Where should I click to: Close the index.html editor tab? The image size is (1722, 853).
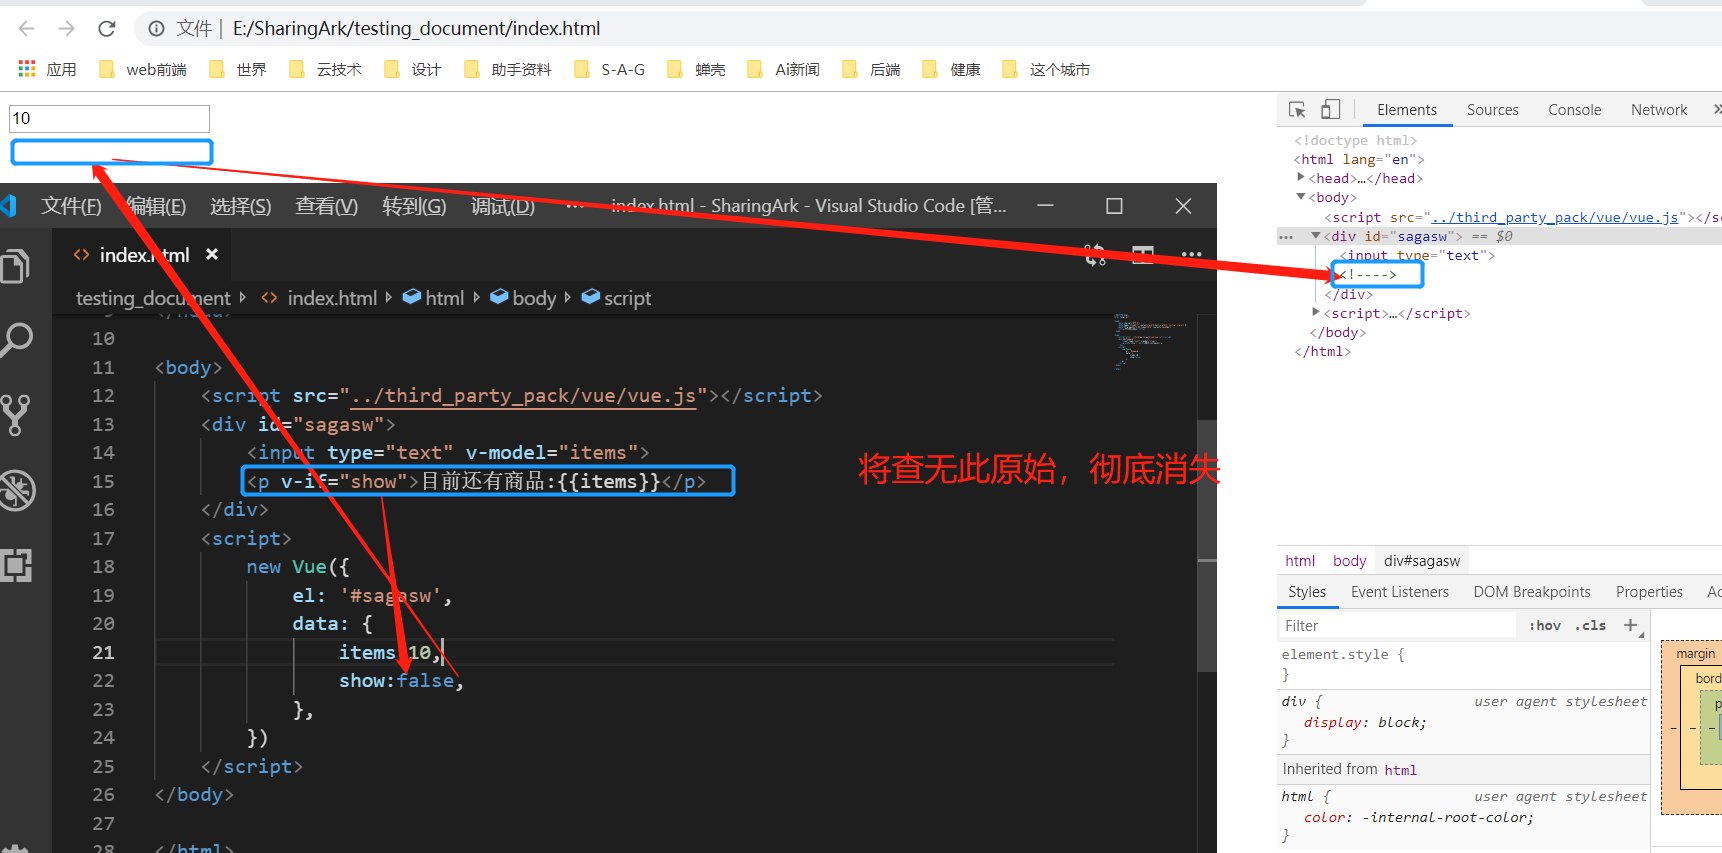click(x=212, y=255)
